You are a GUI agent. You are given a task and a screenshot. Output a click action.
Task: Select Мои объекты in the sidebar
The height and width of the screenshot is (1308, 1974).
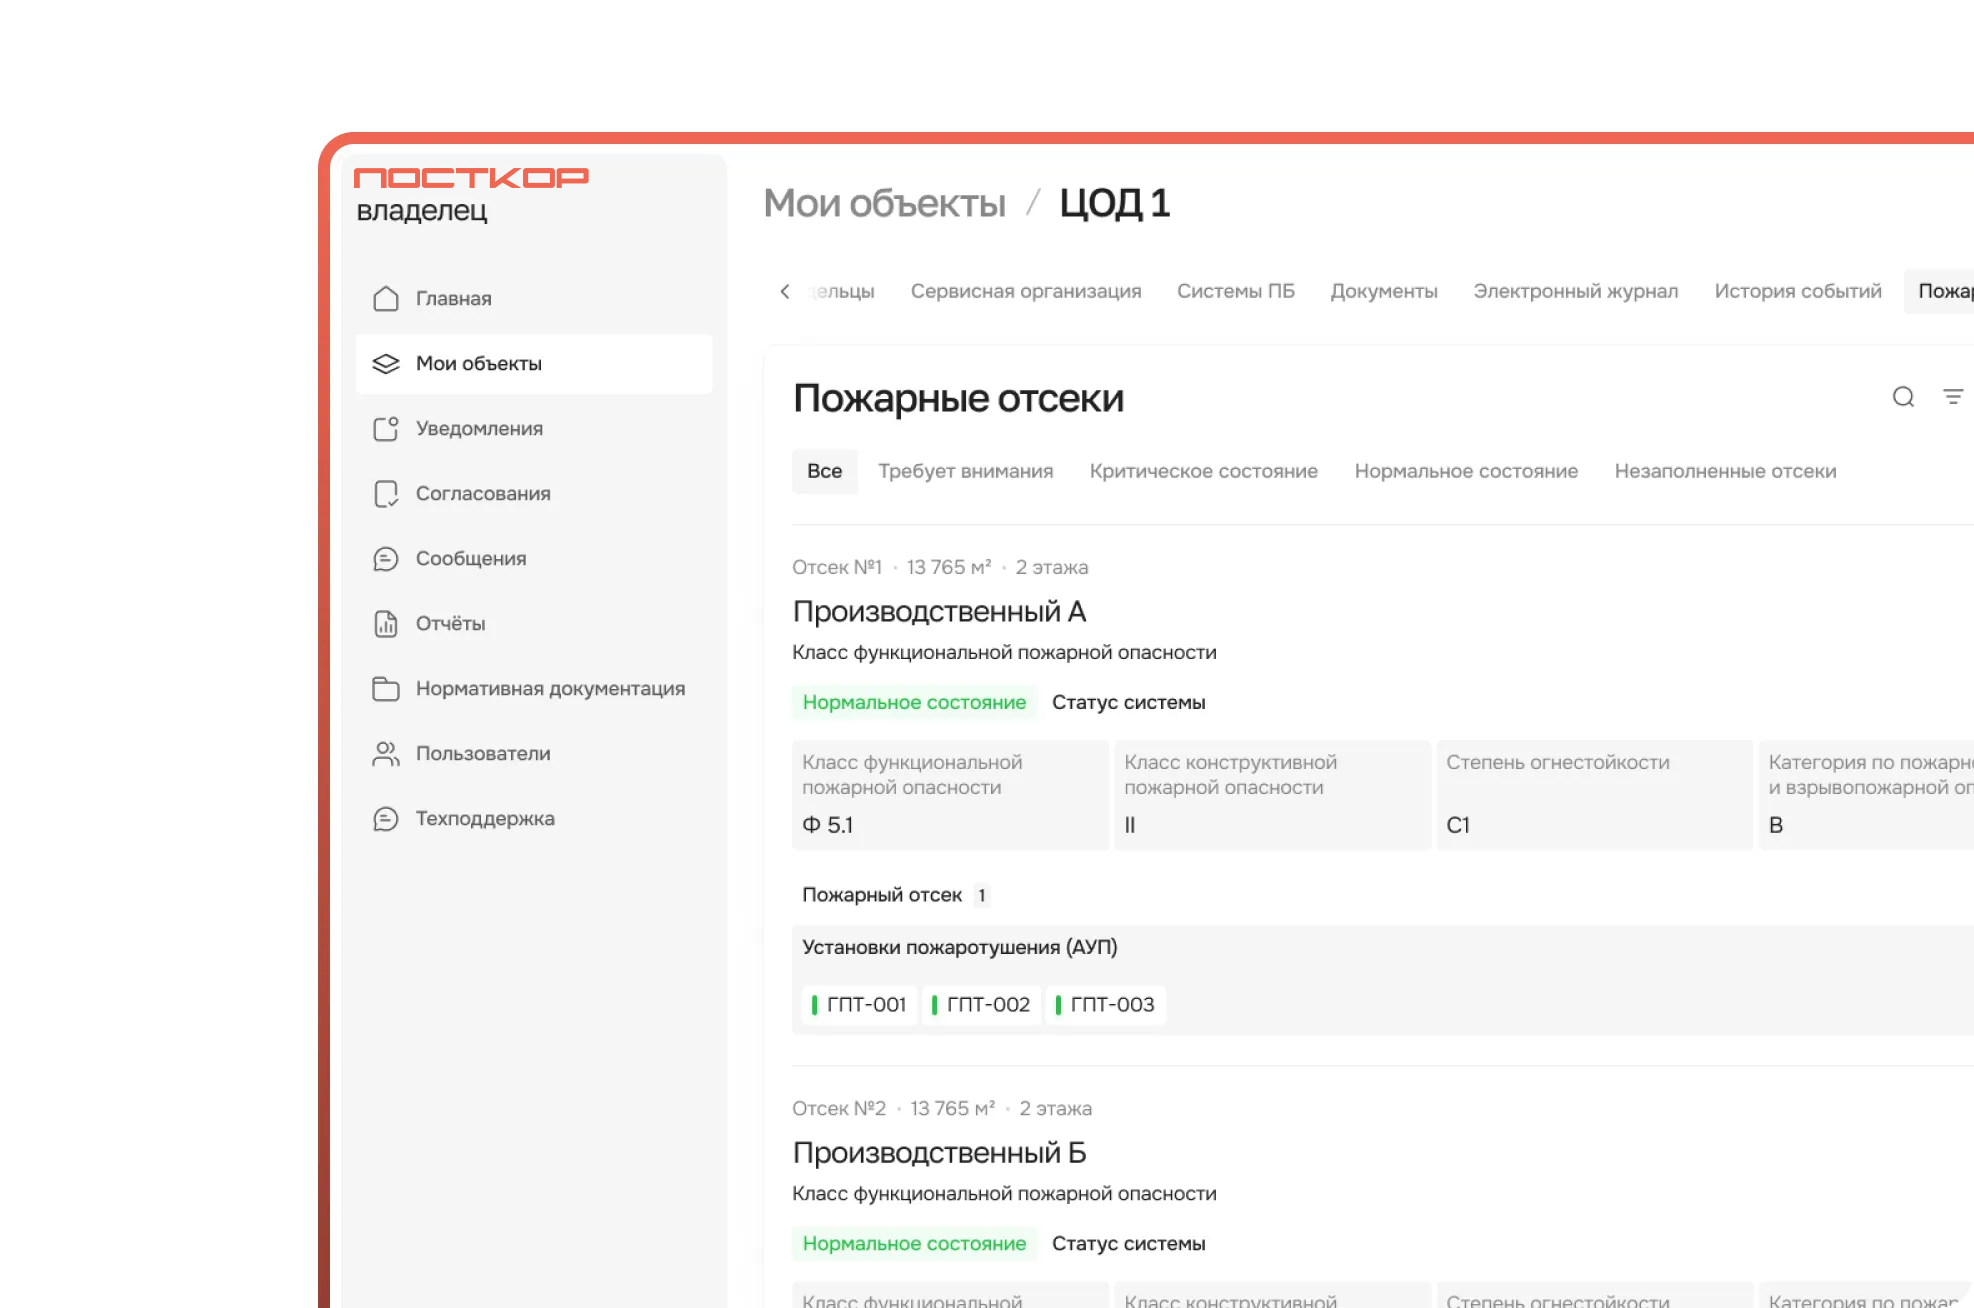534,364
